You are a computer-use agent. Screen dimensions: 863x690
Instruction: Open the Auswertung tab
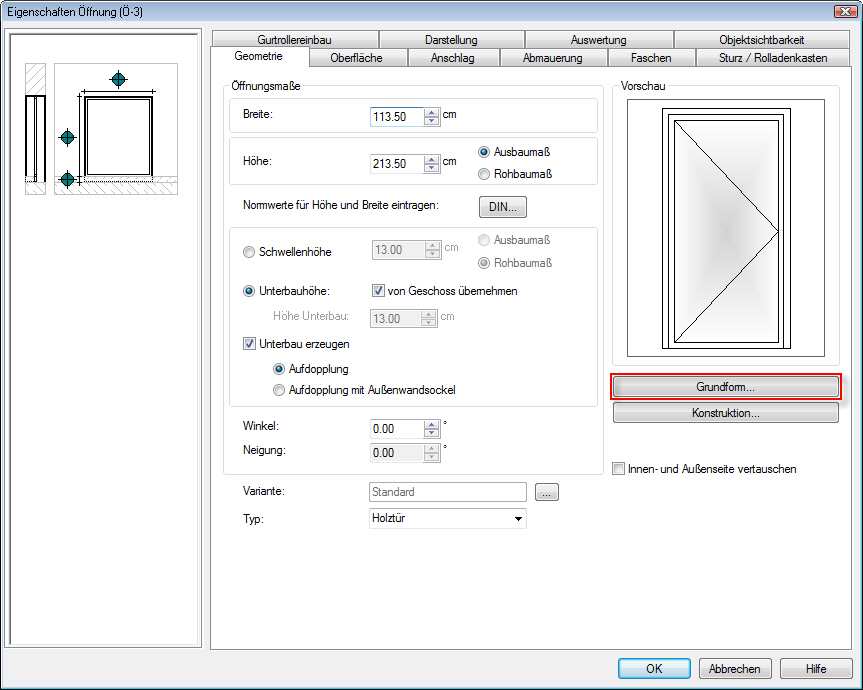[598, 40]
